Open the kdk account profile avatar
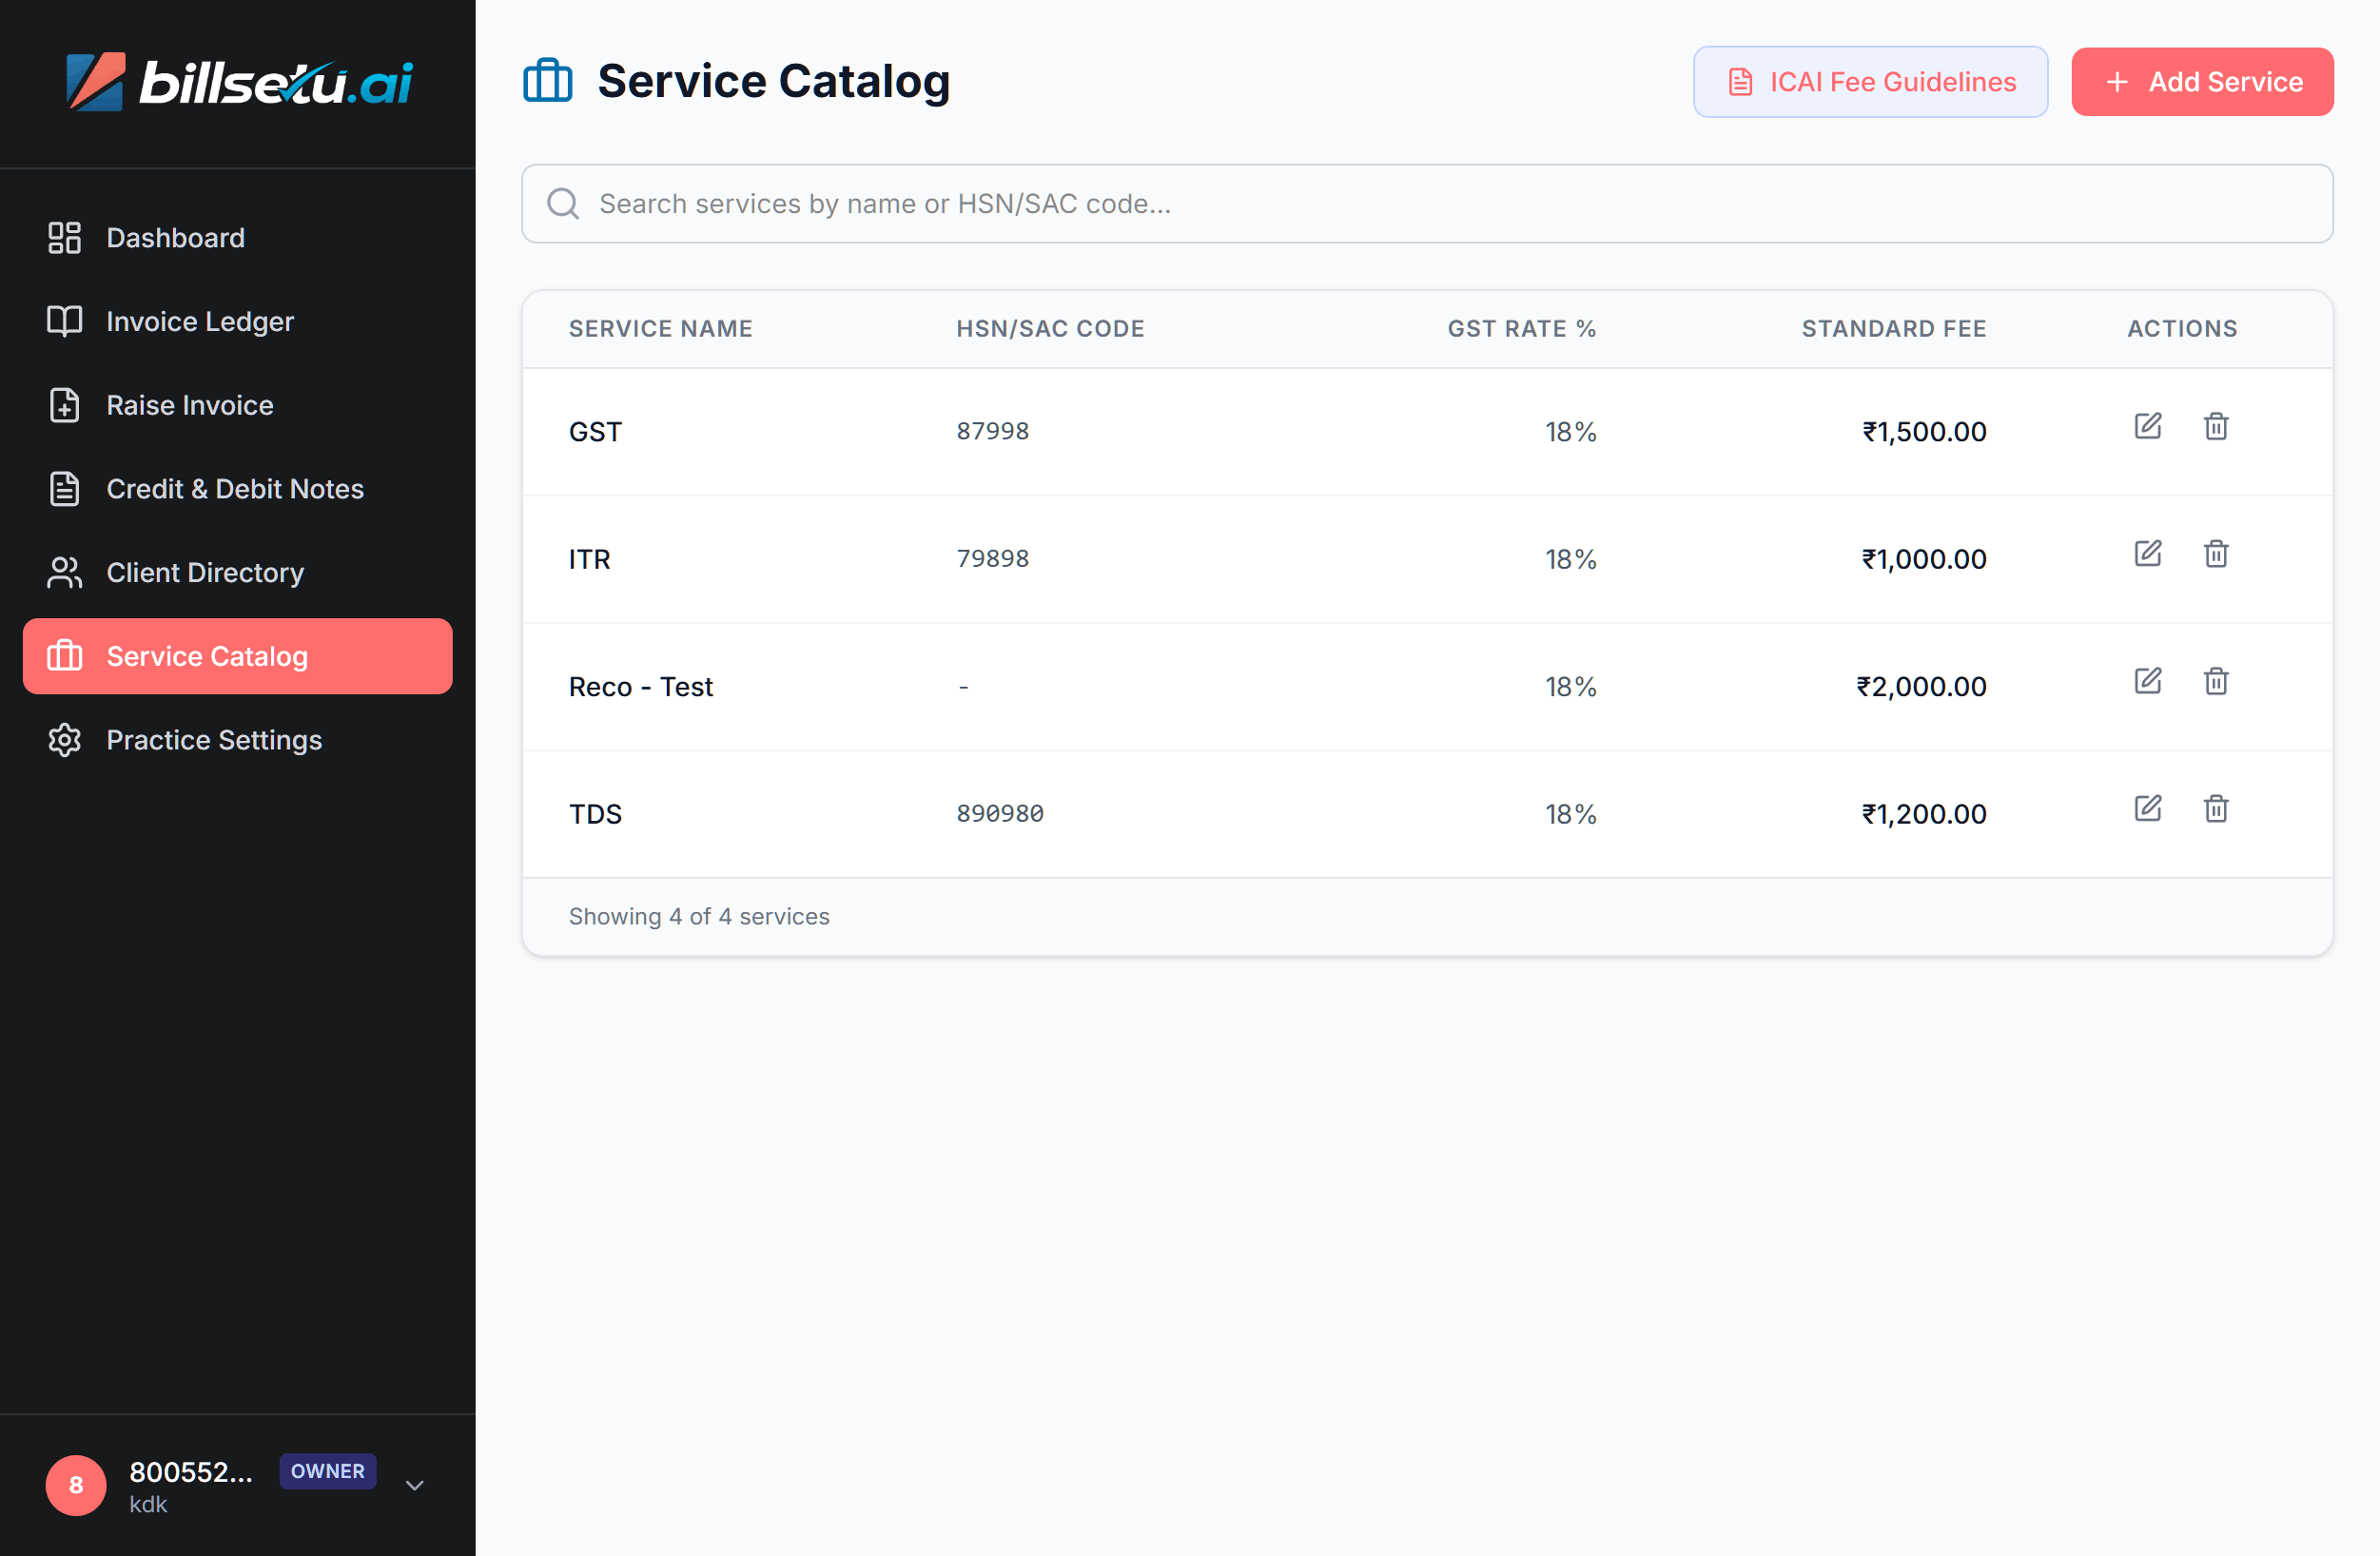 [x=75, y=1486]
